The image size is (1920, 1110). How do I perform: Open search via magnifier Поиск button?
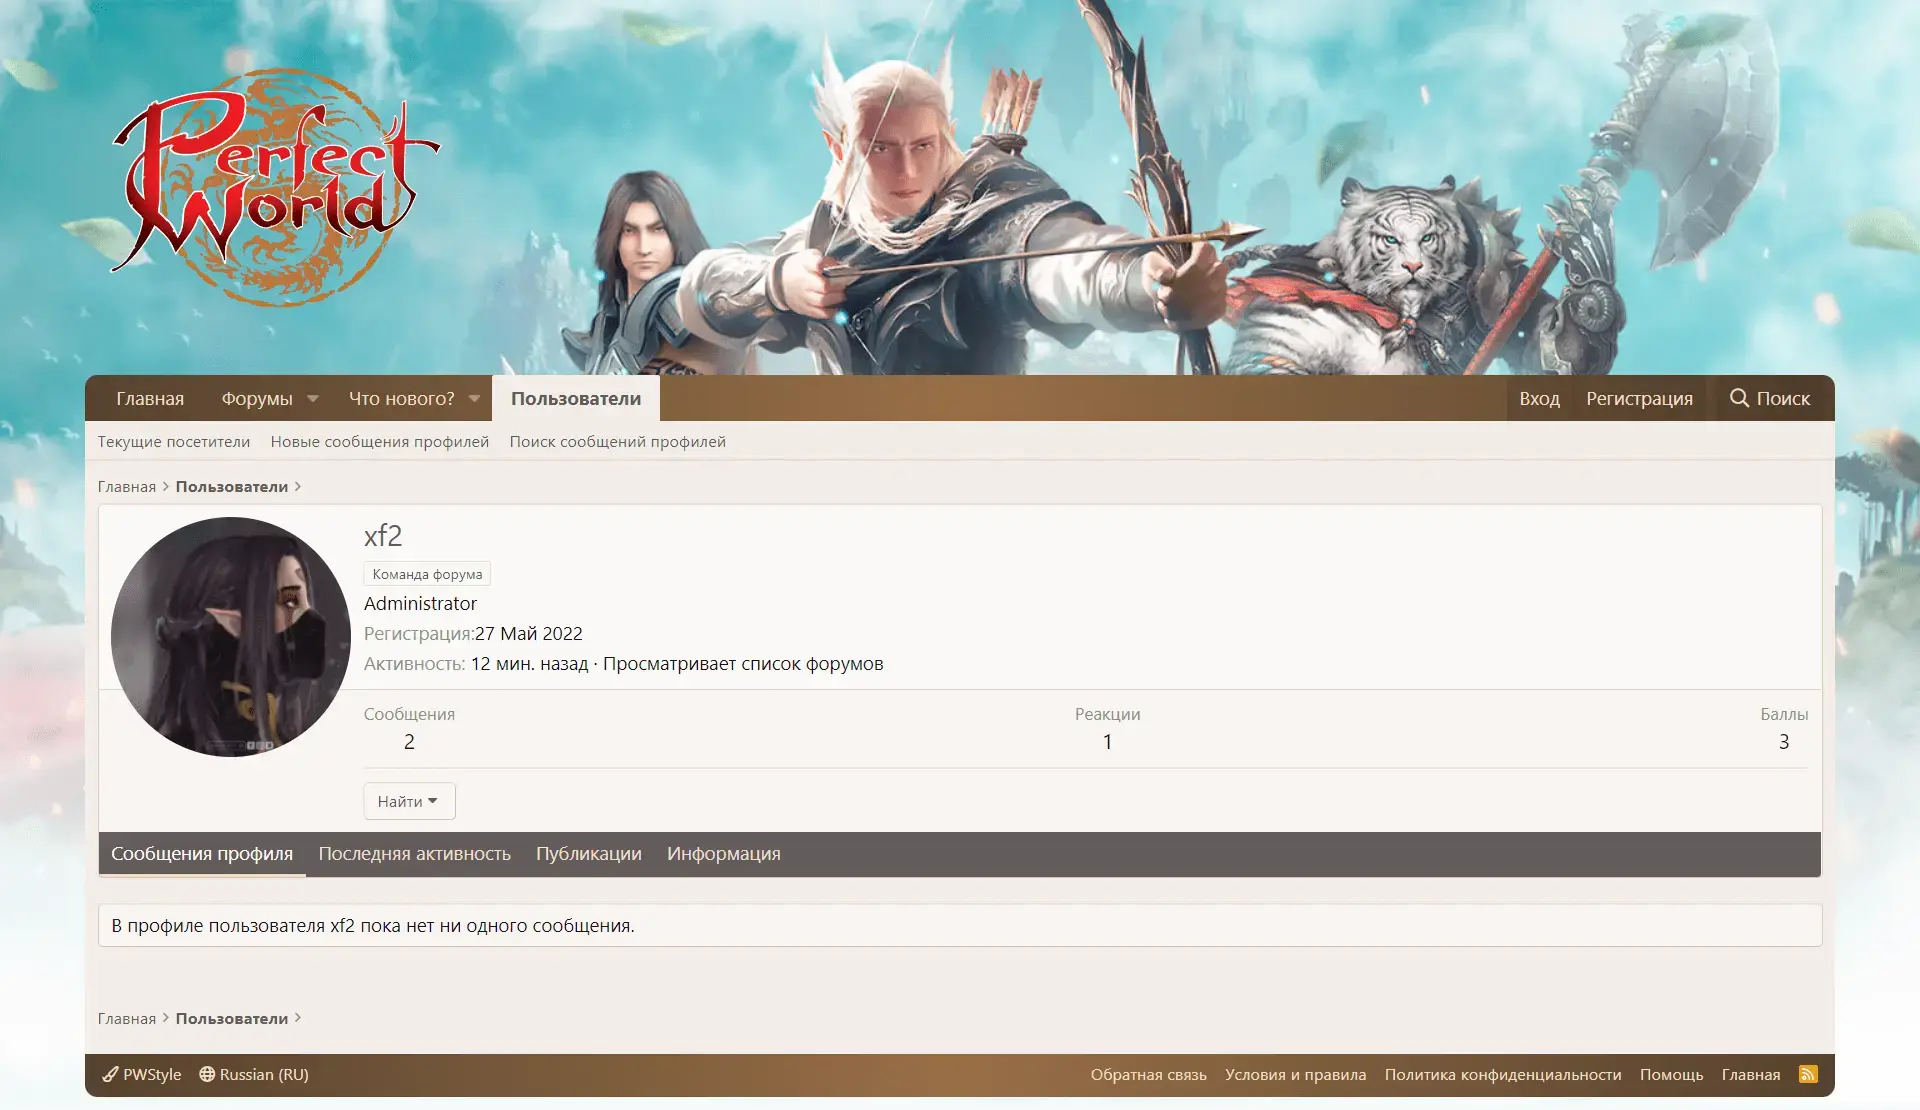[1769, 398]
